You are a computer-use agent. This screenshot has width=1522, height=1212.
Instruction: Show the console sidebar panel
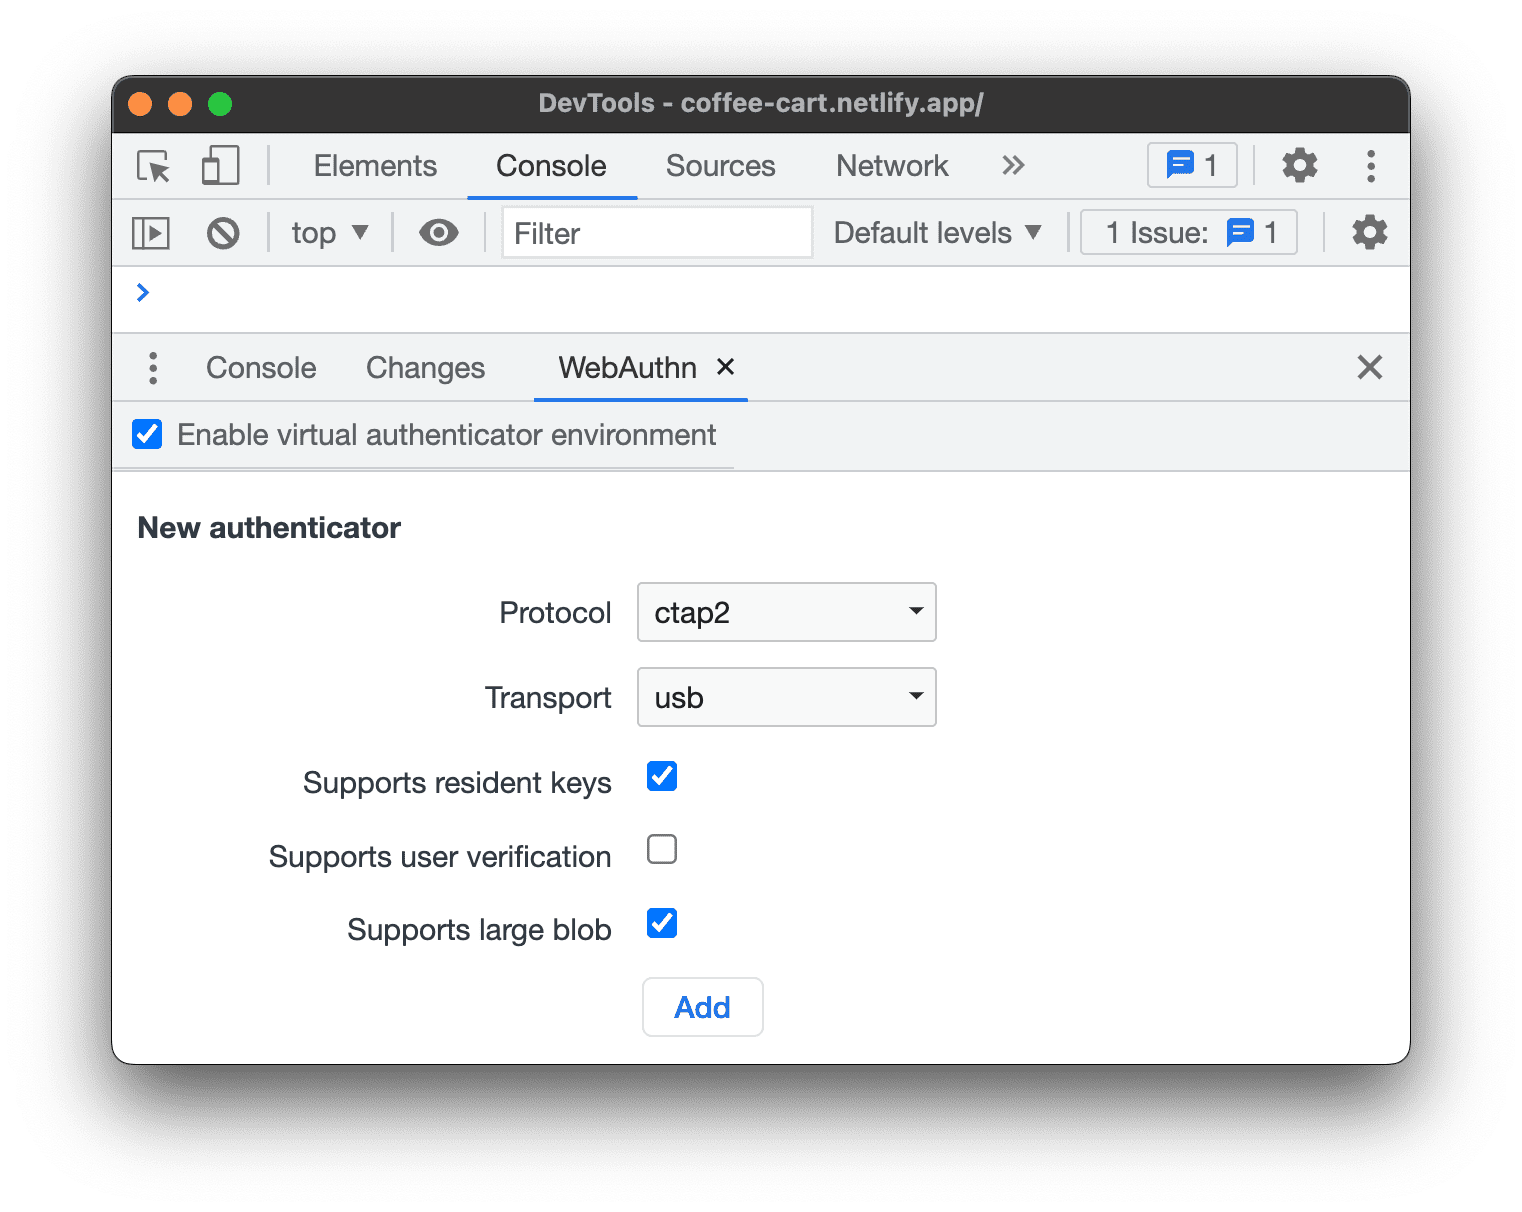[151, 232]
